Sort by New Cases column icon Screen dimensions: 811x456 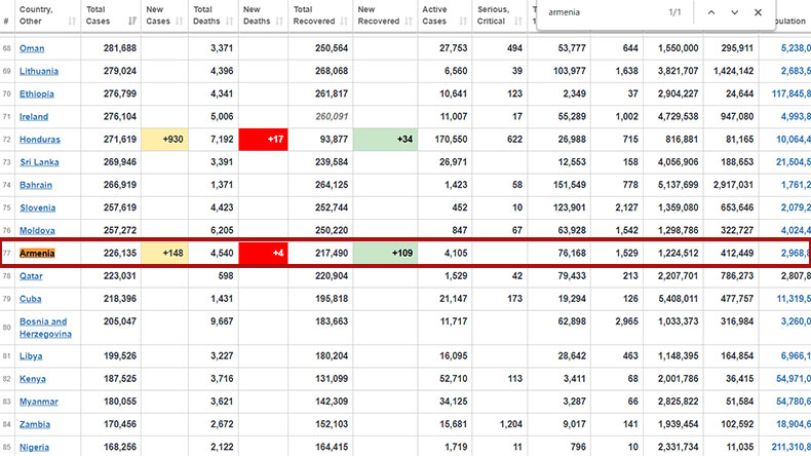pyautogui.click(x=179, y=21)
